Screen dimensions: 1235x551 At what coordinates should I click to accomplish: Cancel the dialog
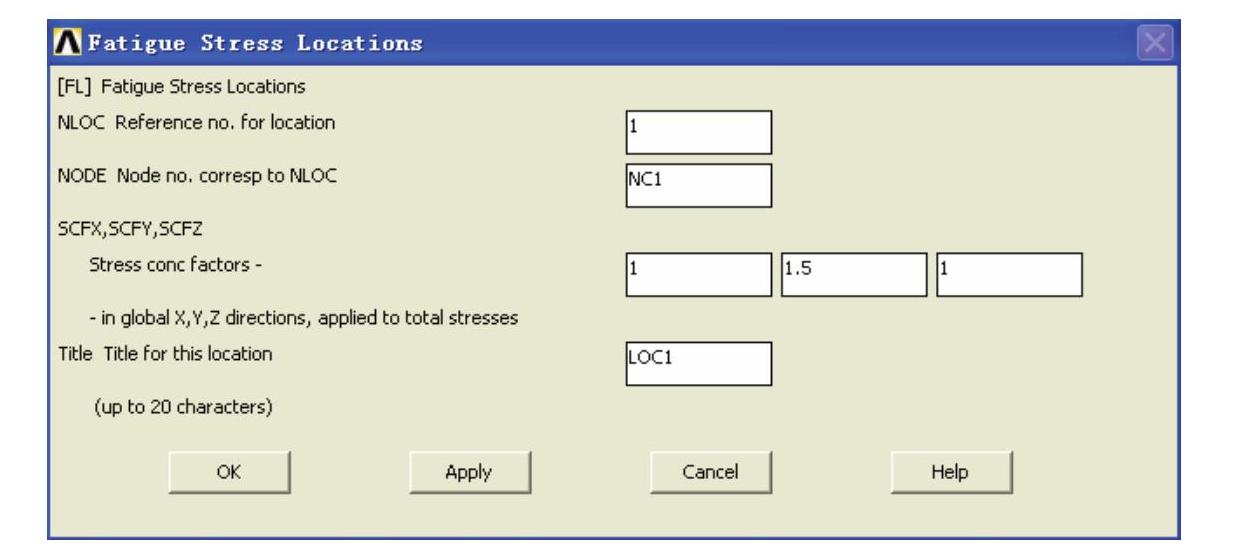[710, 472]
